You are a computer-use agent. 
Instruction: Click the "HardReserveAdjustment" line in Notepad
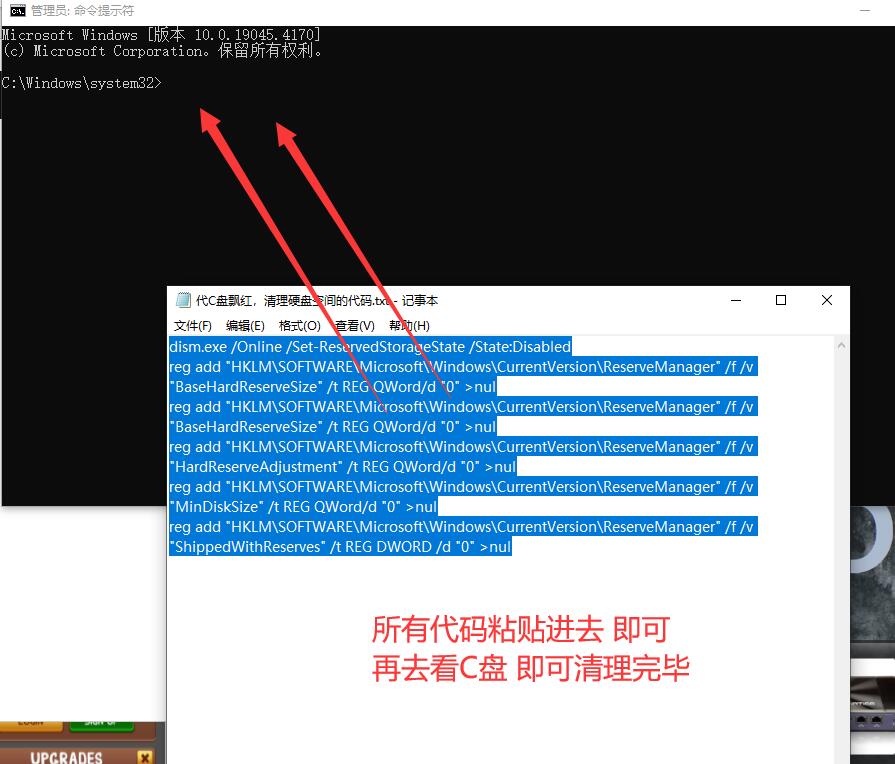342,467
